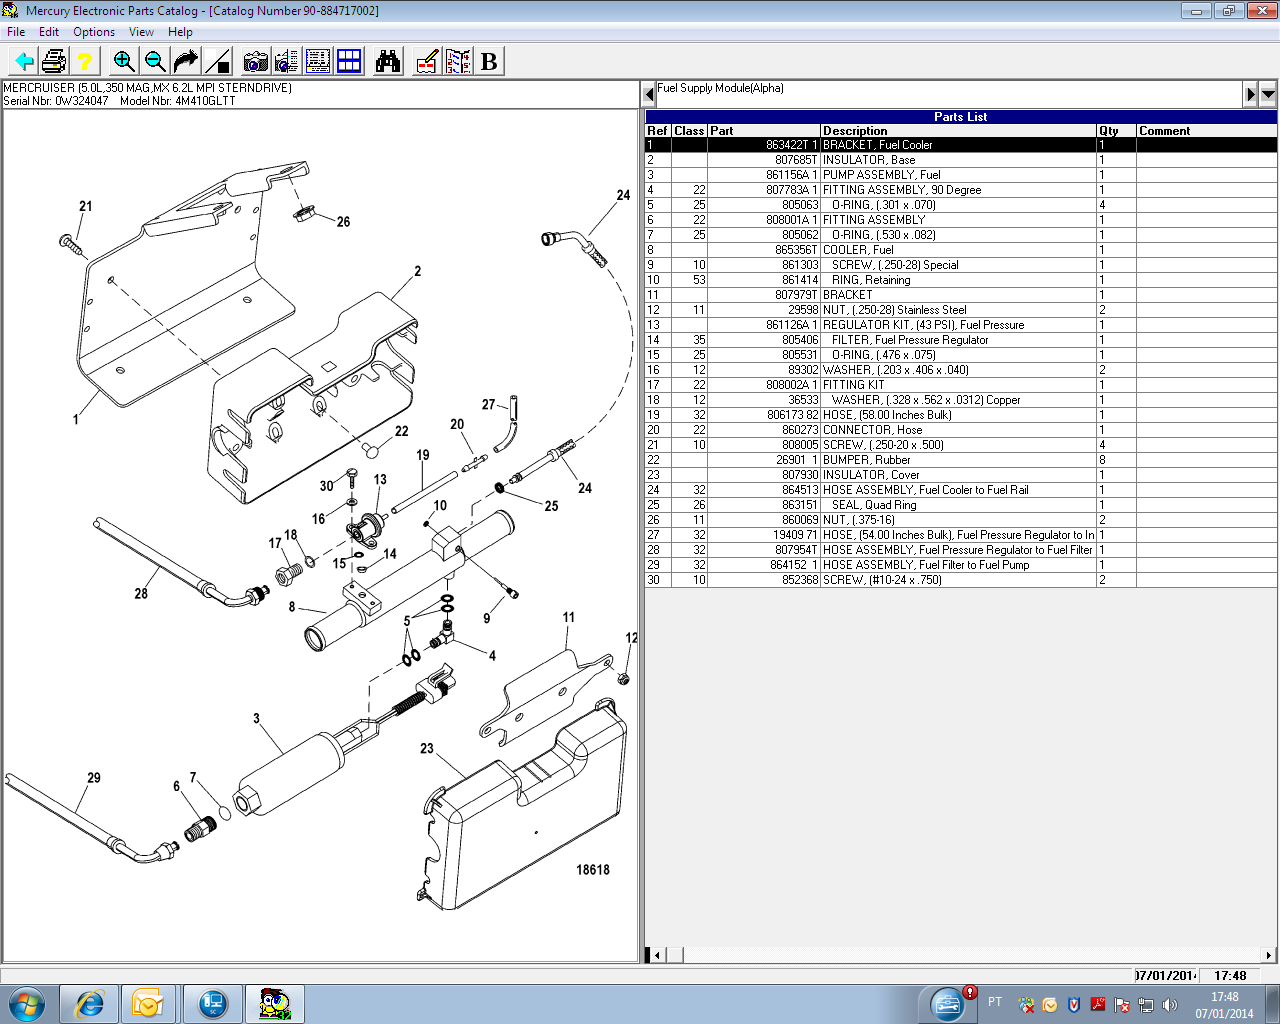Image resolution: width=1280 pixels, height=1024 pixels.
Task: Click callout 29 on the diagram
Action: pyautogui.click(x=94, y=777)
